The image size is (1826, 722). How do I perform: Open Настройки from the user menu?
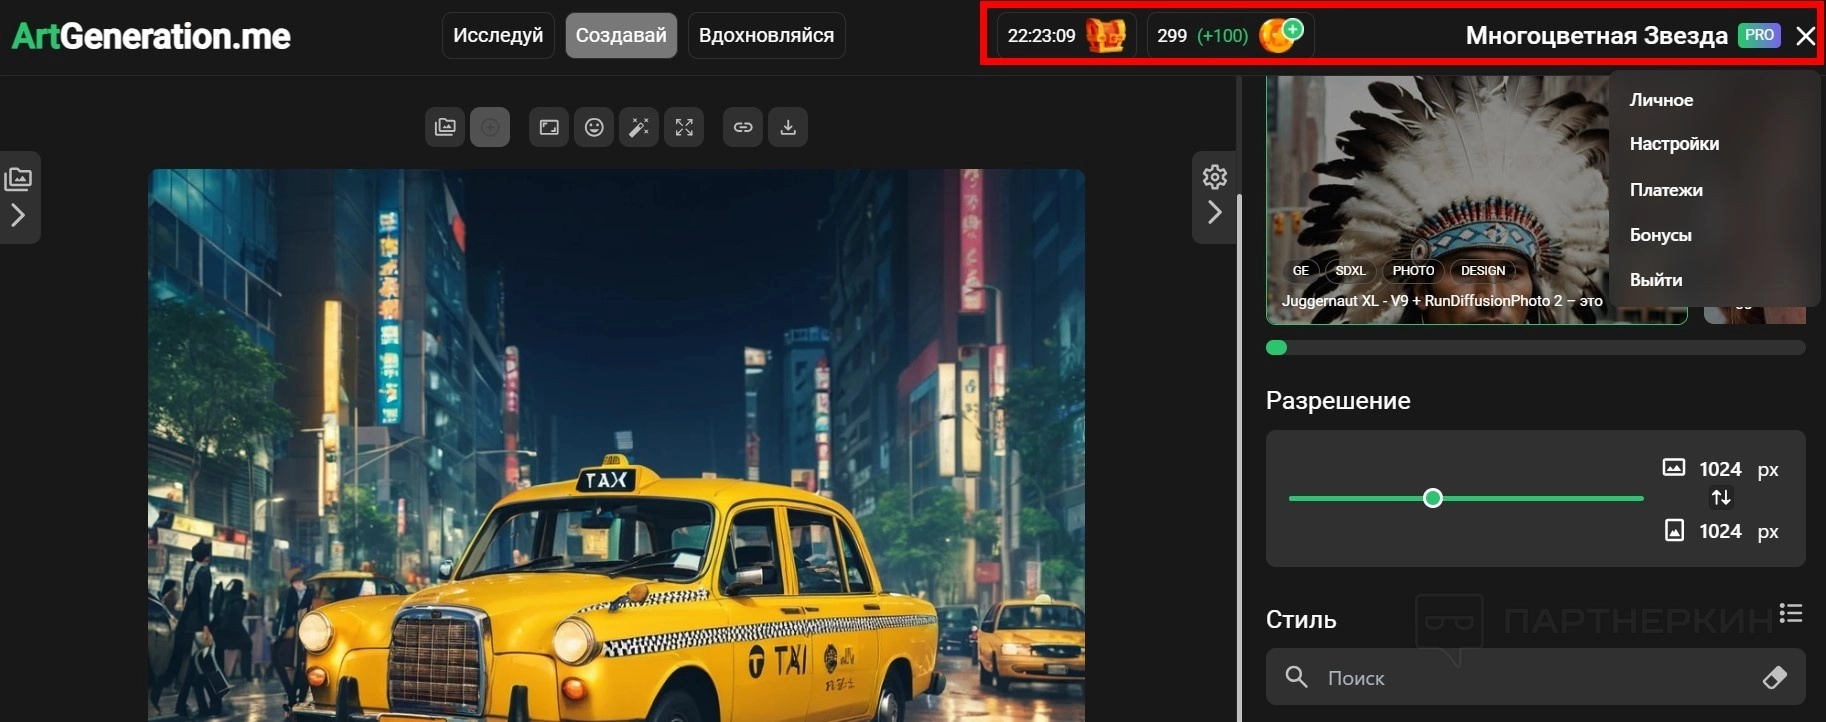1674,144
